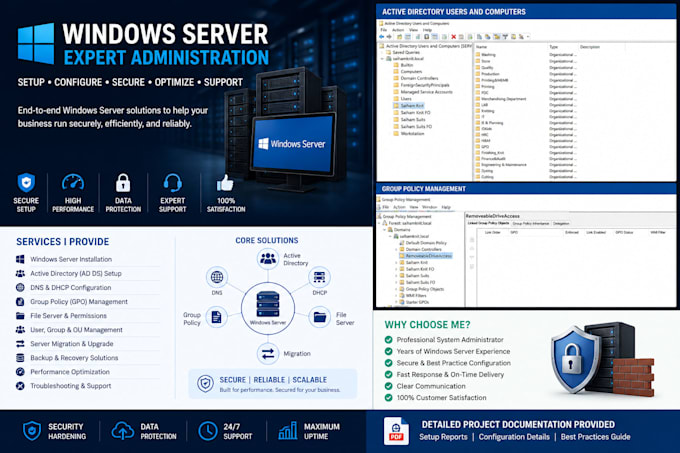
Task: Click the Group Policy document icon in Core Solutions
Action: point(216,317)
